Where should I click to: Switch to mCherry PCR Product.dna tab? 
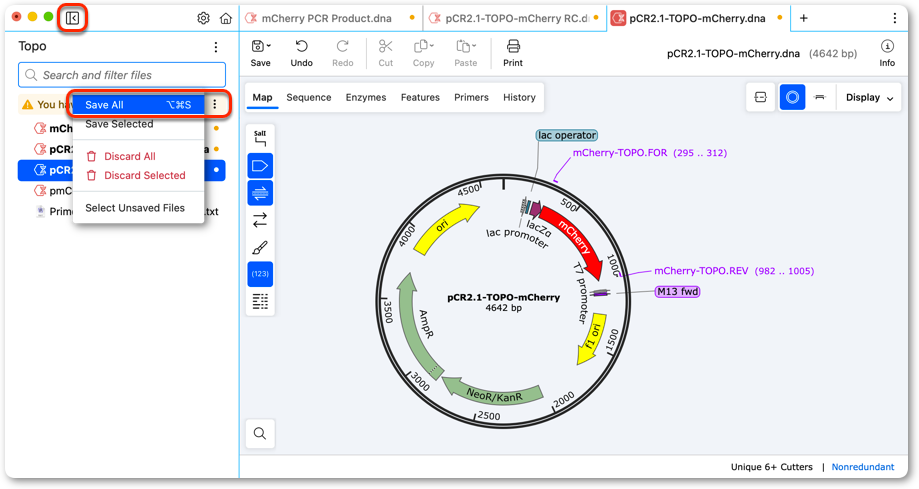[x=331, y=18]
